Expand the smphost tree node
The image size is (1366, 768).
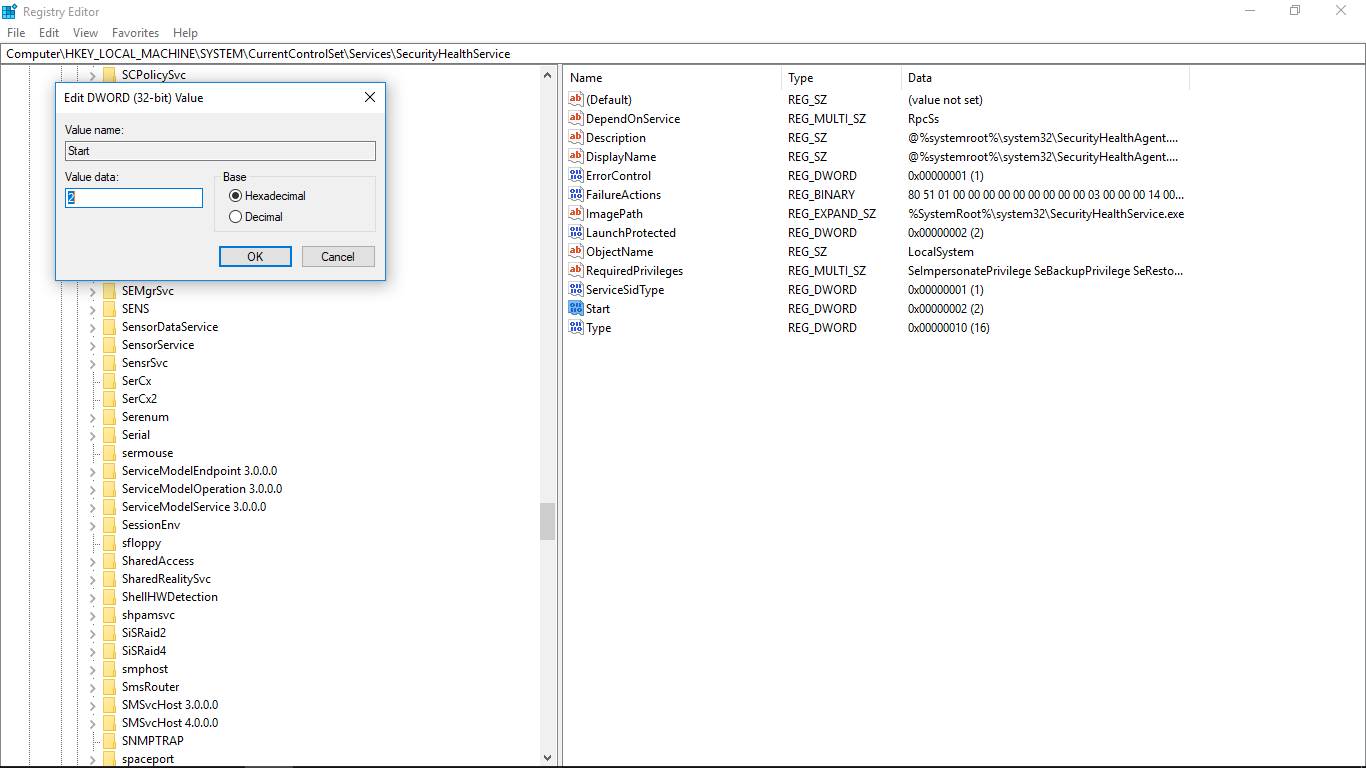click(92, 669)
